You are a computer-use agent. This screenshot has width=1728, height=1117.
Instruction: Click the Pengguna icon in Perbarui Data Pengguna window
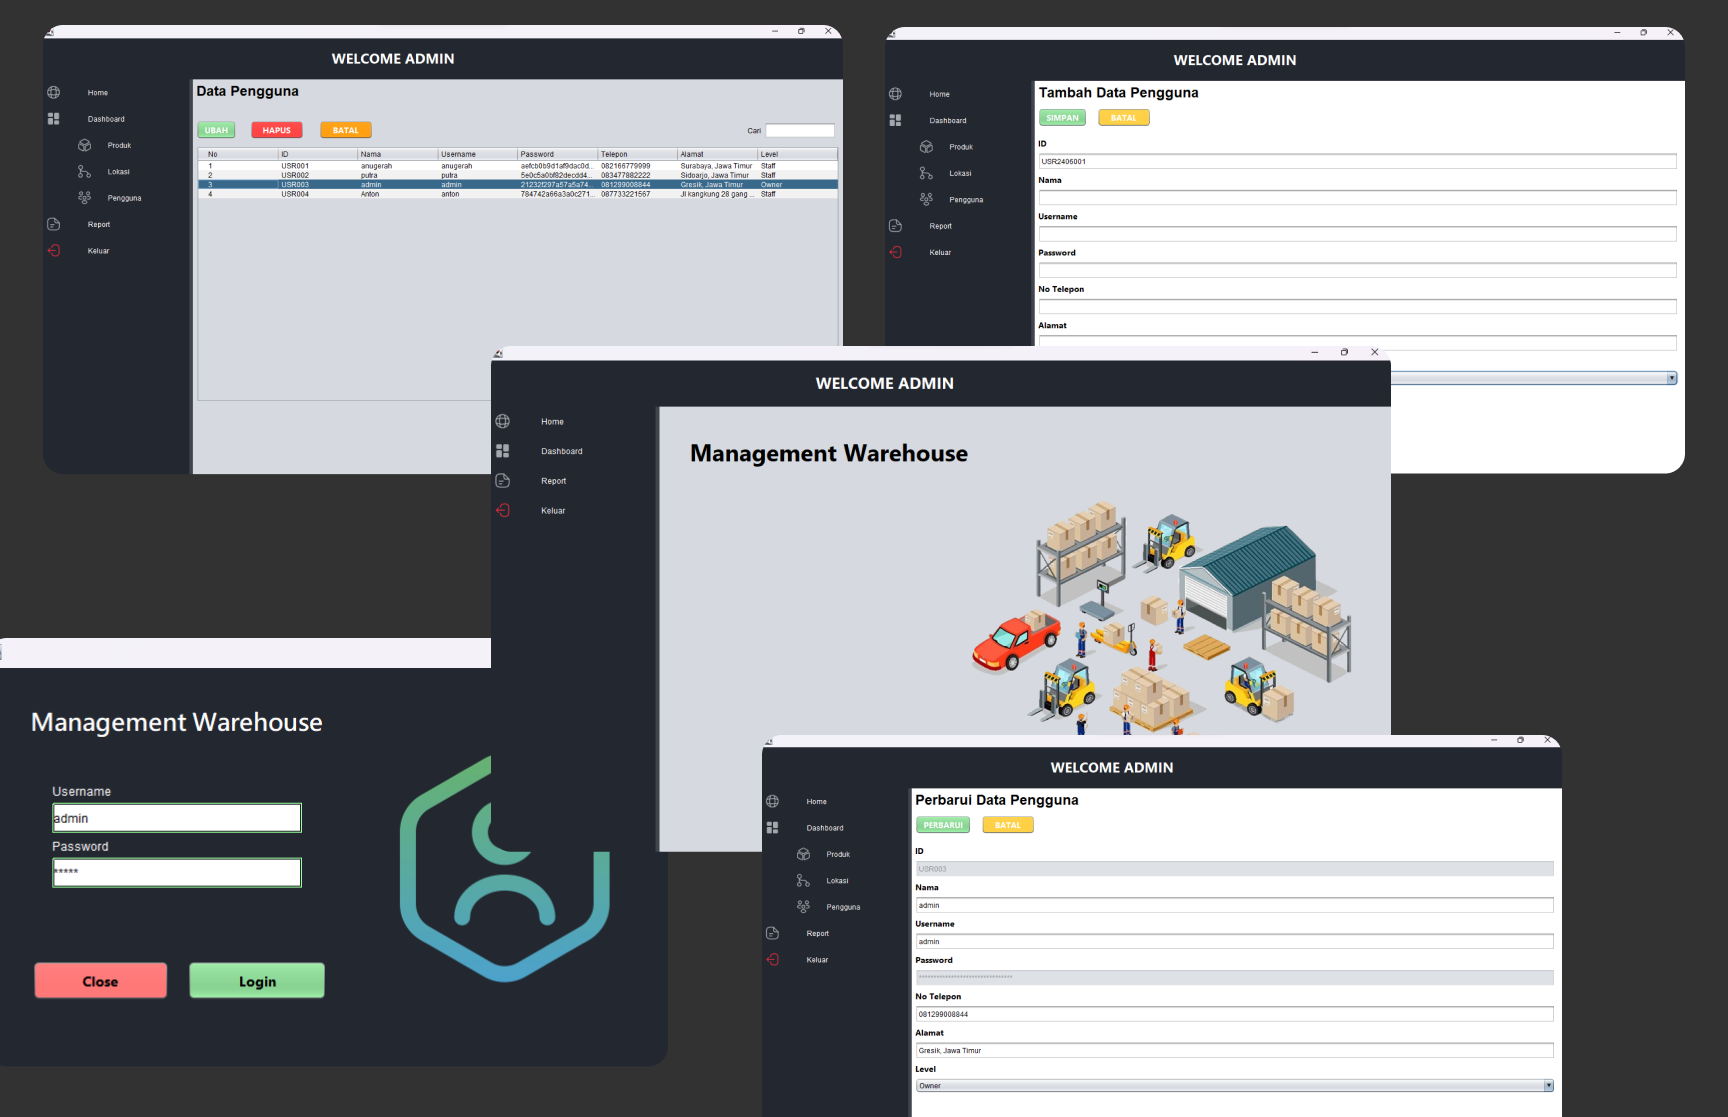pyautogui.click(x=803, y=907)
